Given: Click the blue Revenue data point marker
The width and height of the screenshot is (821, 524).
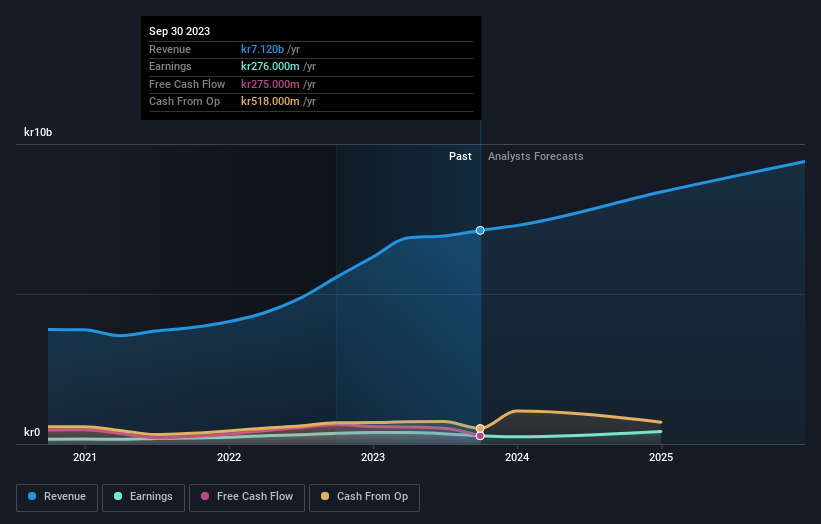Looking at the screenshot, I should 480,230.
